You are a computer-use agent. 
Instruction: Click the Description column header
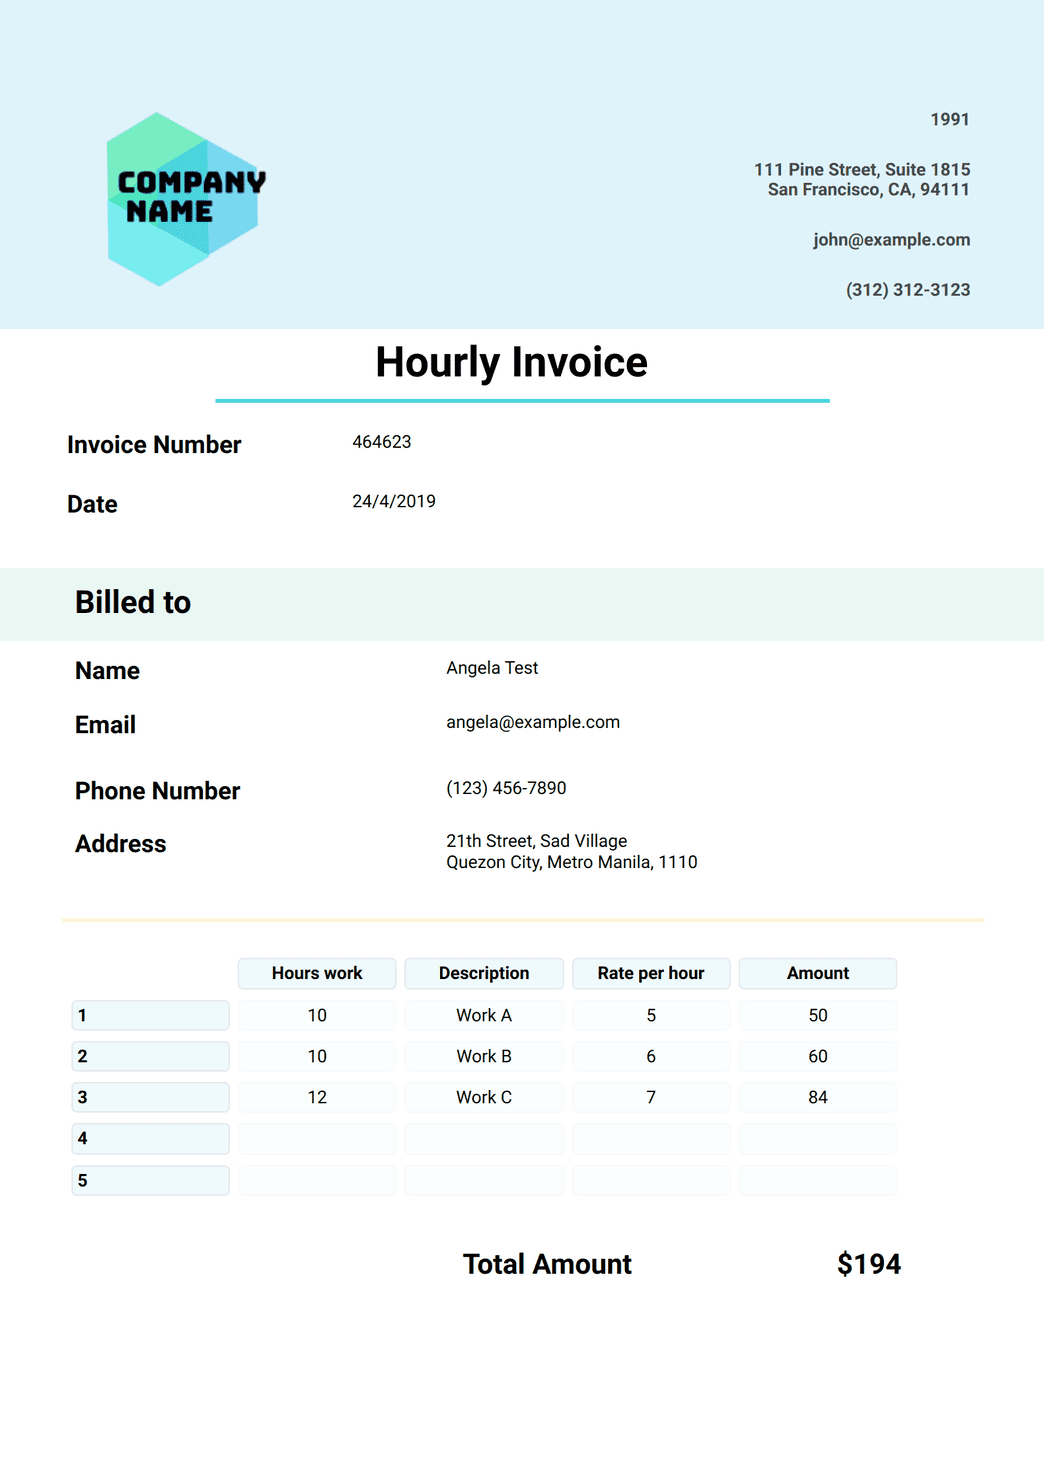[484, 974]
